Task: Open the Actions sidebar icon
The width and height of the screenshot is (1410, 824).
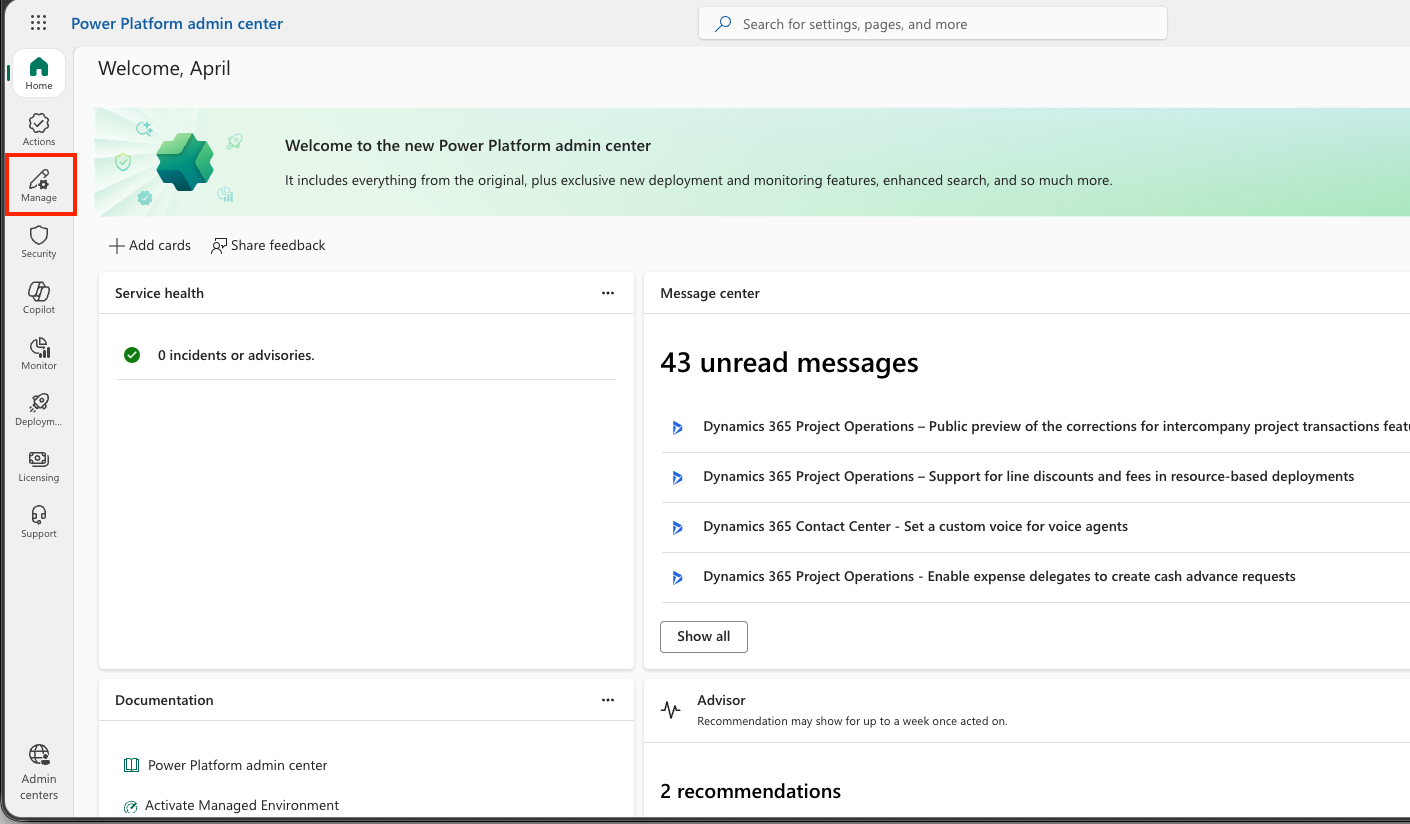Action: click(x=39, y=129)
